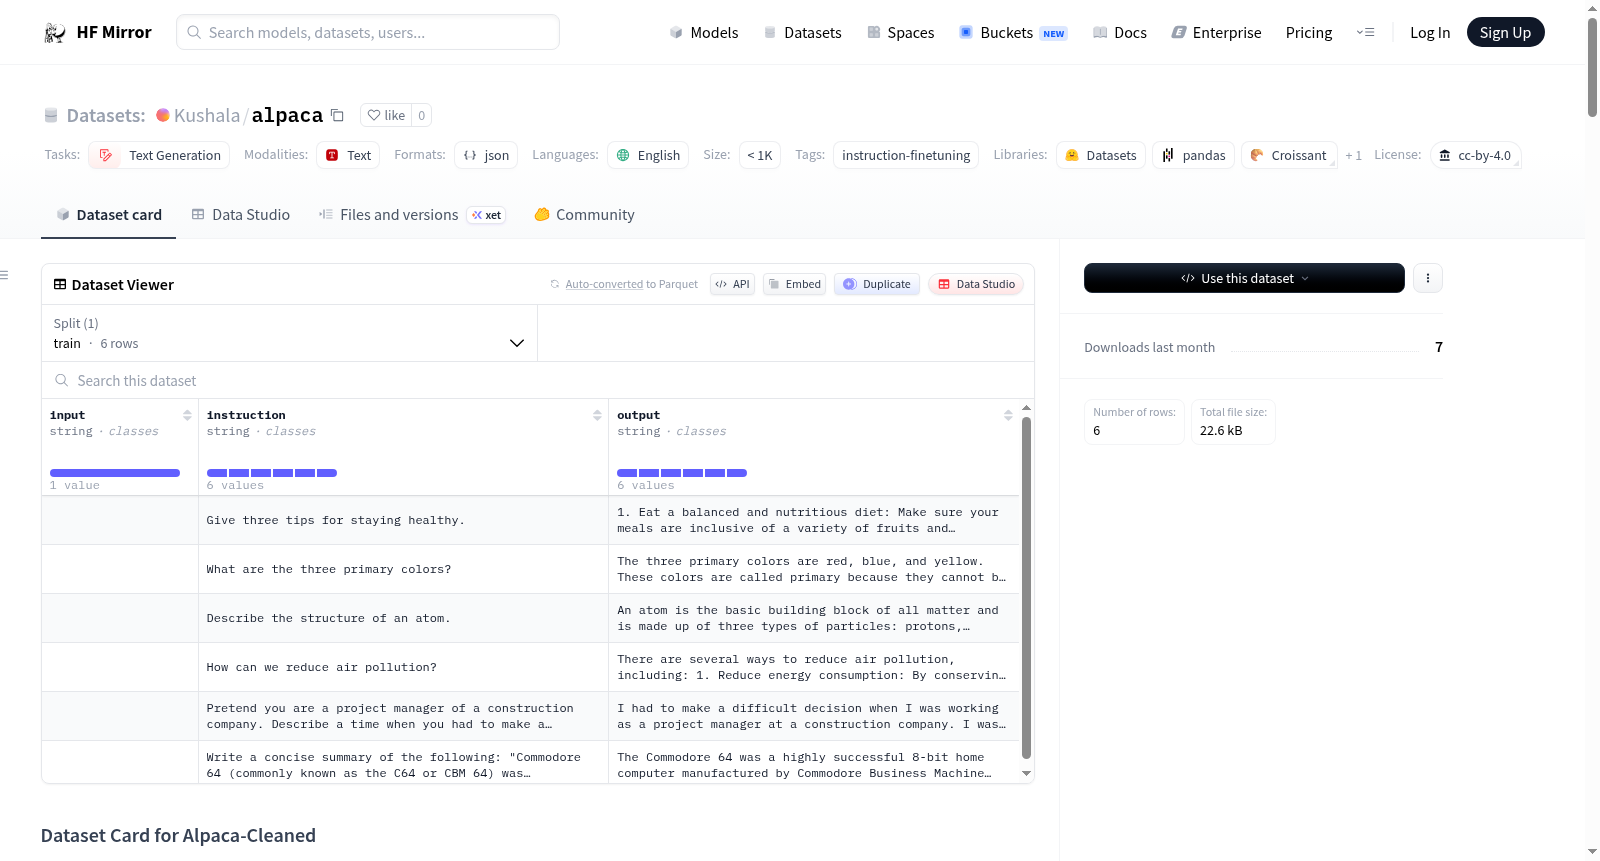Viewport: 1600px width, 861px height.
Task: Open Buckets in the top navigation
Action: tap(1013, 32)
